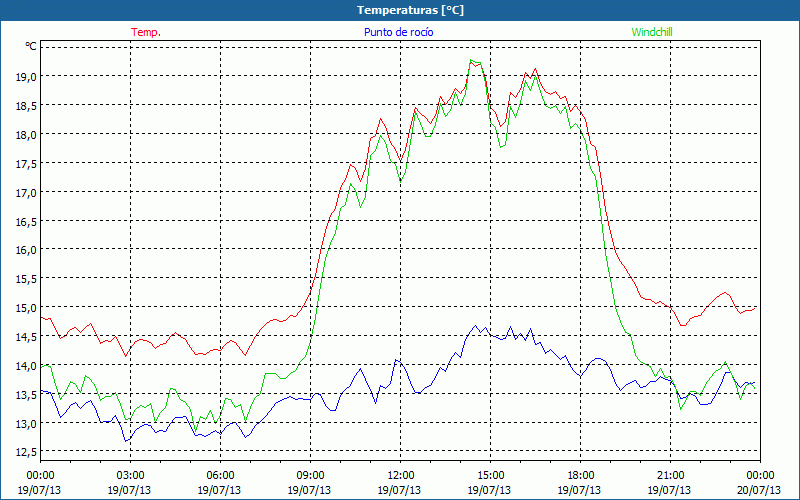
Task: Click the °C unit label on the y-axis
Action: [x=31, y=46]
